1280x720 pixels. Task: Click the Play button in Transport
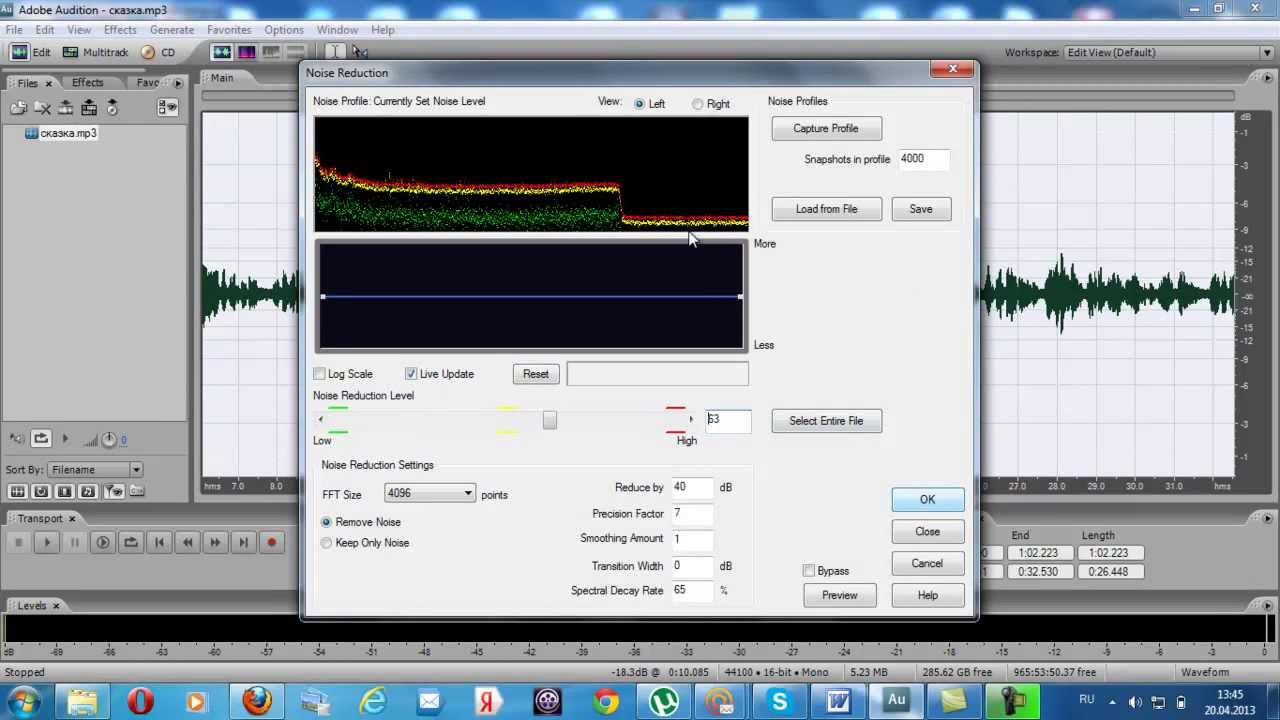point(46,542)
